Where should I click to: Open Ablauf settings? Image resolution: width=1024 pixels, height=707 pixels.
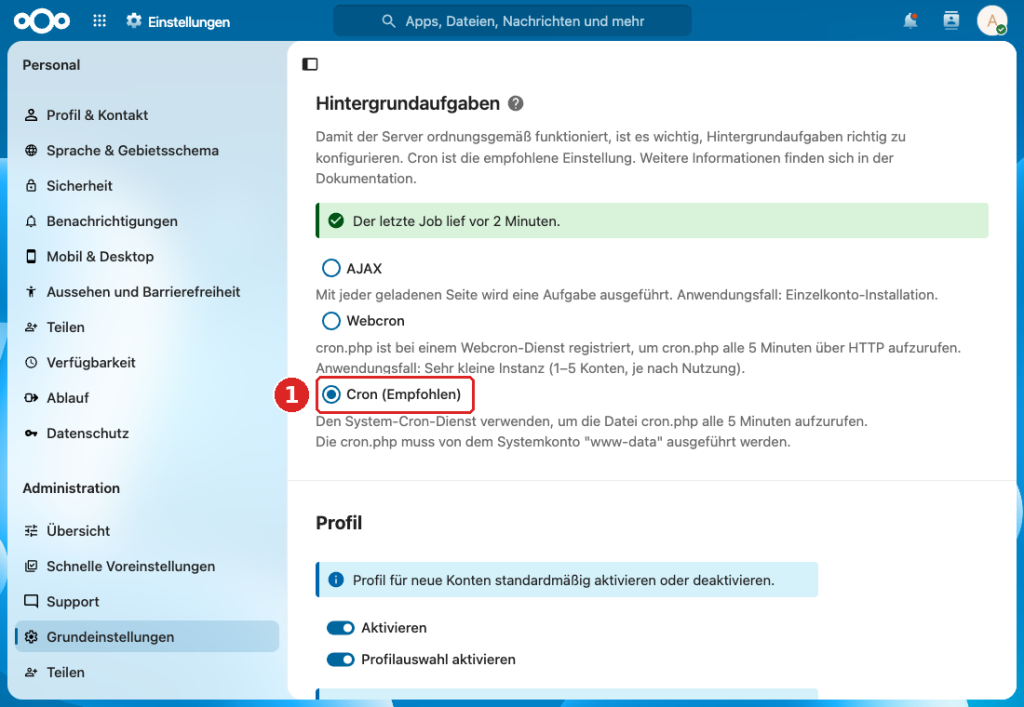(148, 398)
